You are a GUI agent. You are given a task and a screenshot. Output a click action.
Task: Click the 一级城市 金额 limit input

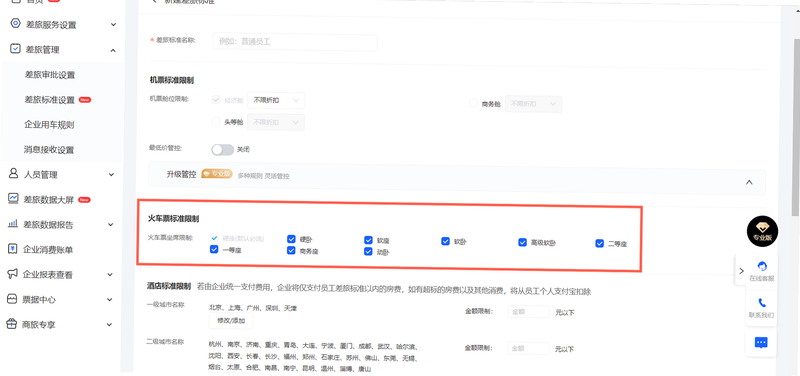[x=529, y=312]
